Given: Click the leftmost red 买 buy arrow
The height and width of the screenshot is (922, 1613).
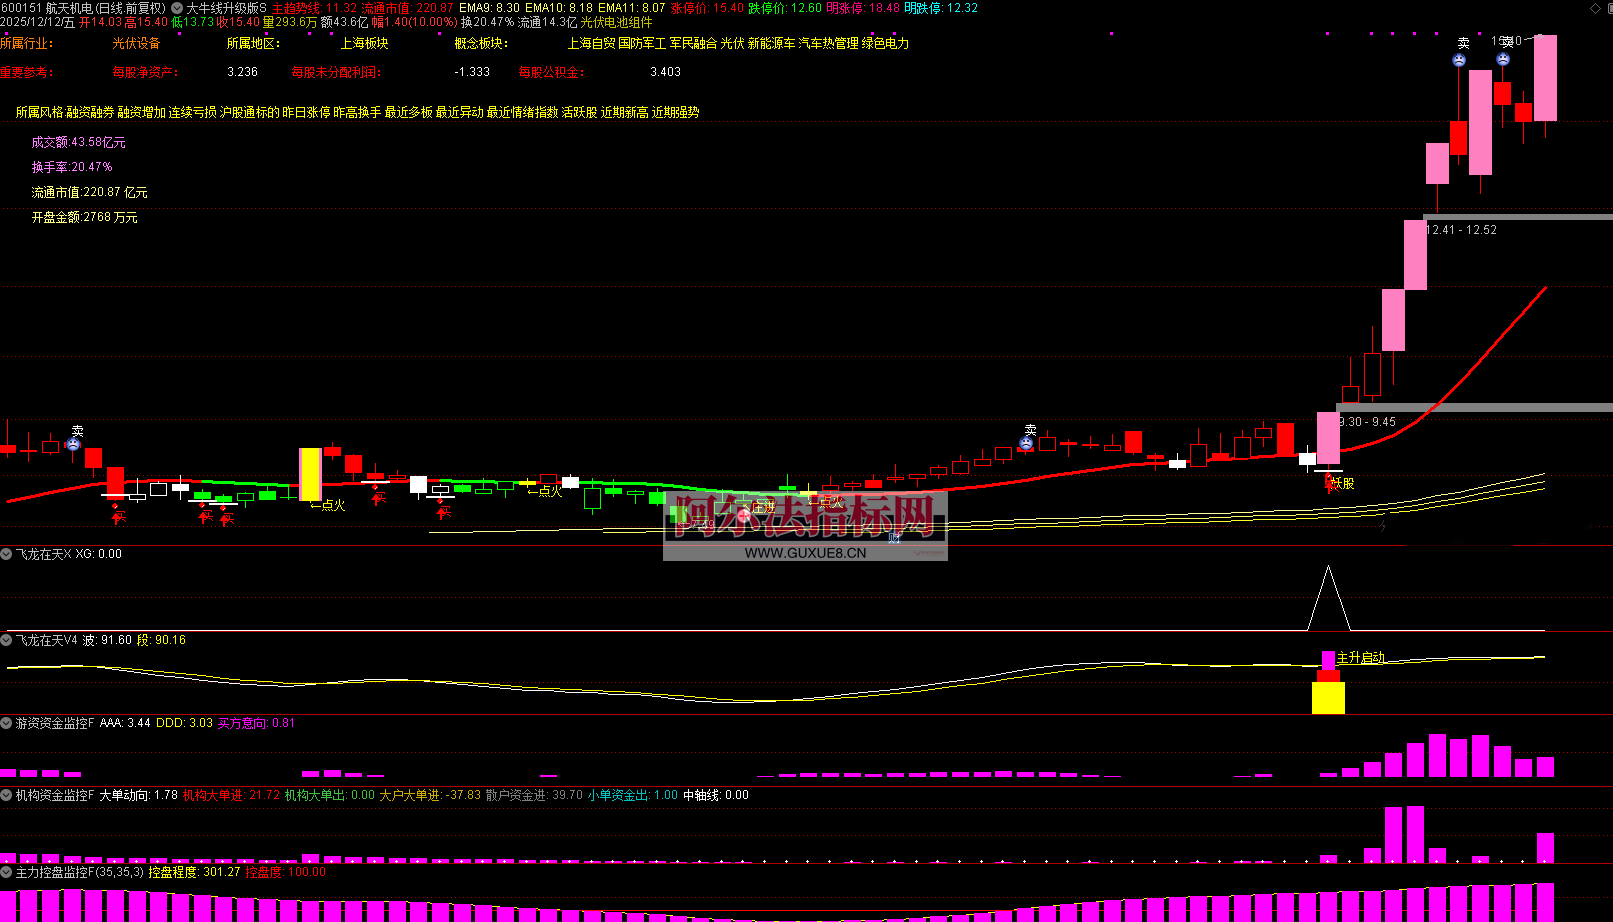Looking at the screenshot, I should [x=118, y=515].
